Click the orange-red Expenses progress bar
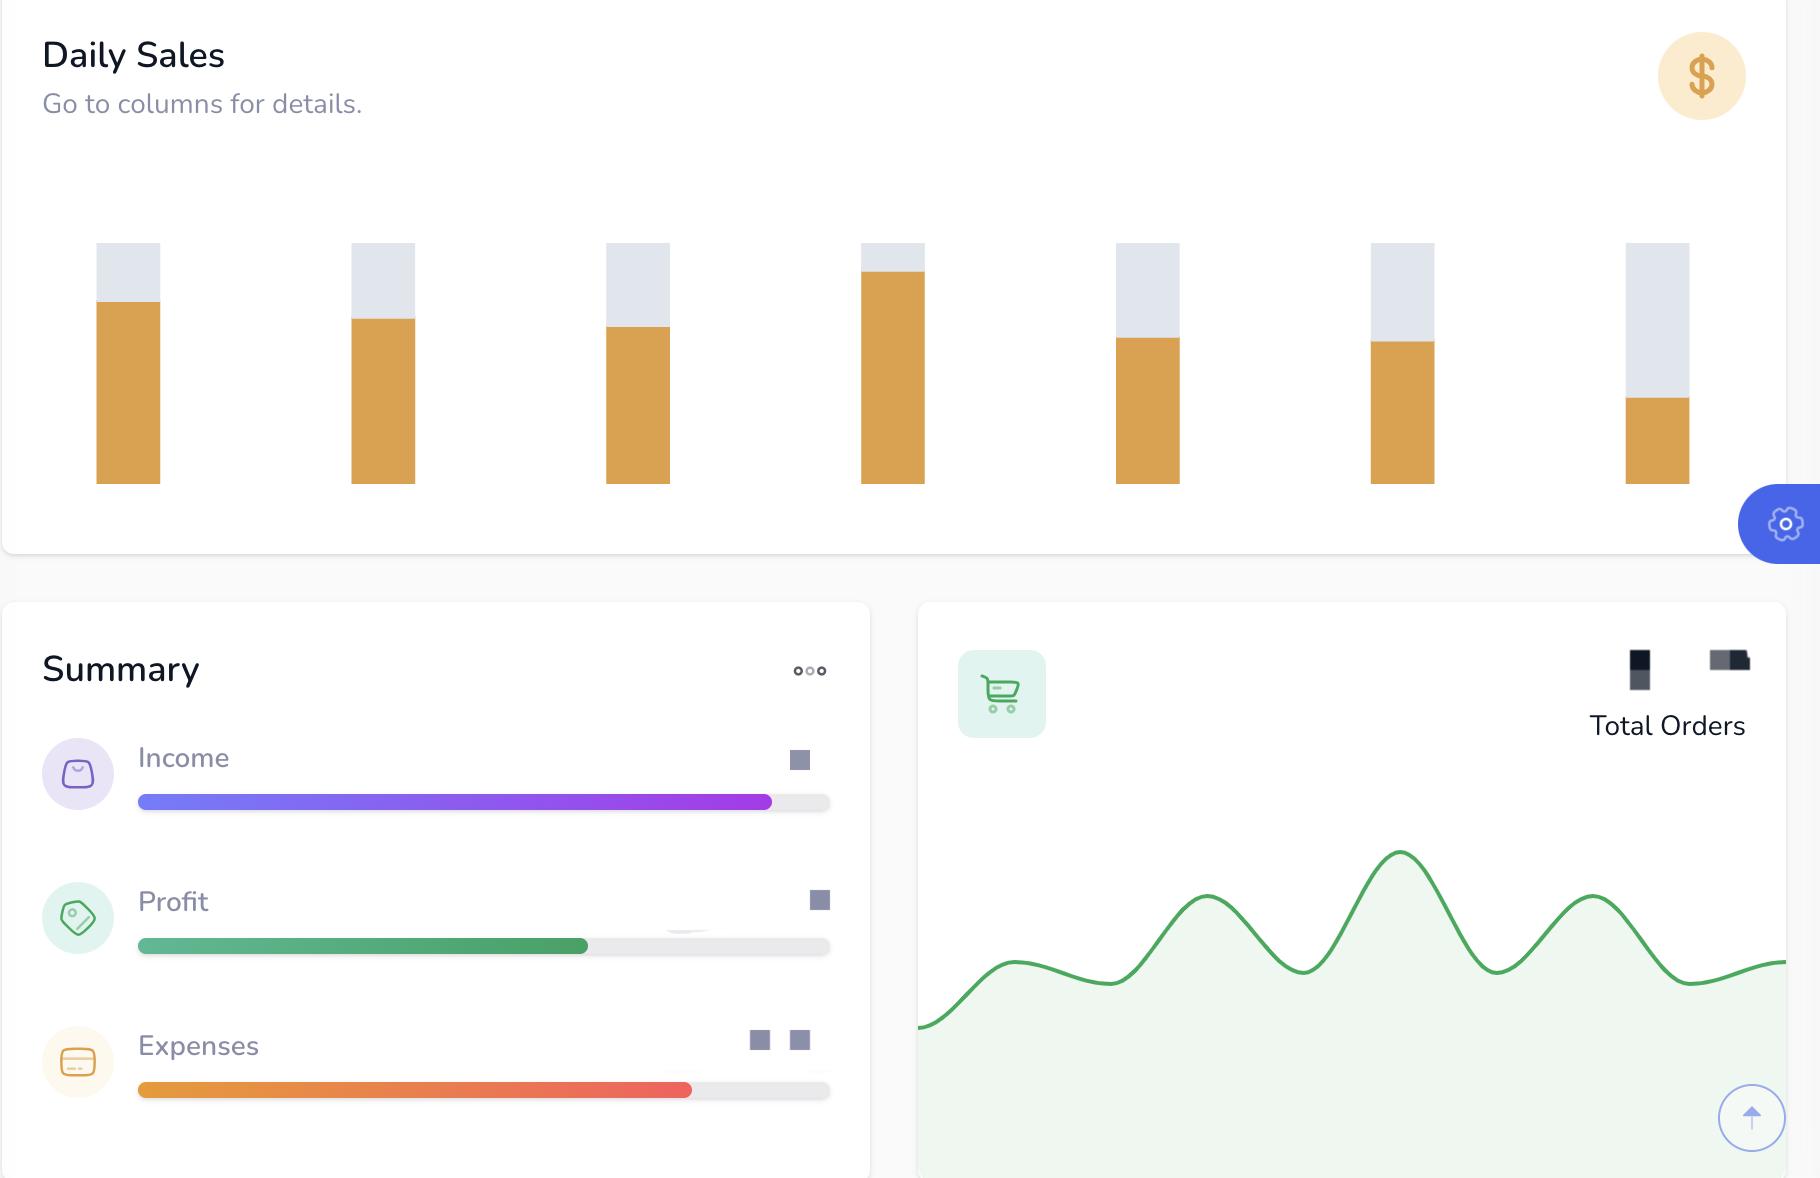The image size is (1820, 1178). (415, 1090)
